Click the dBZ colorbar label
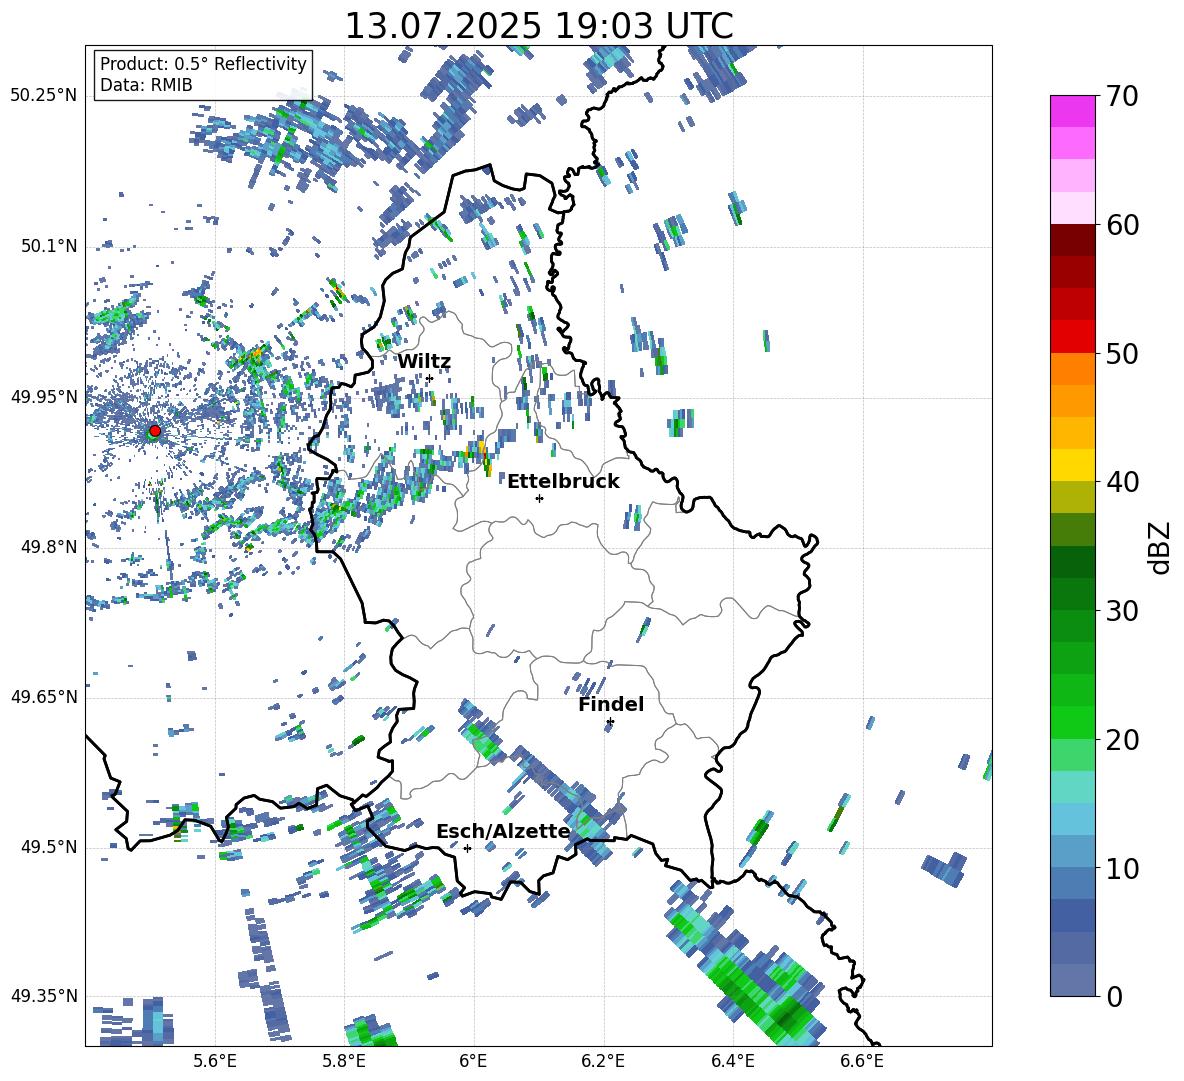The width and height of the screenshot is (1184, 1081). tap(1160, 547)
